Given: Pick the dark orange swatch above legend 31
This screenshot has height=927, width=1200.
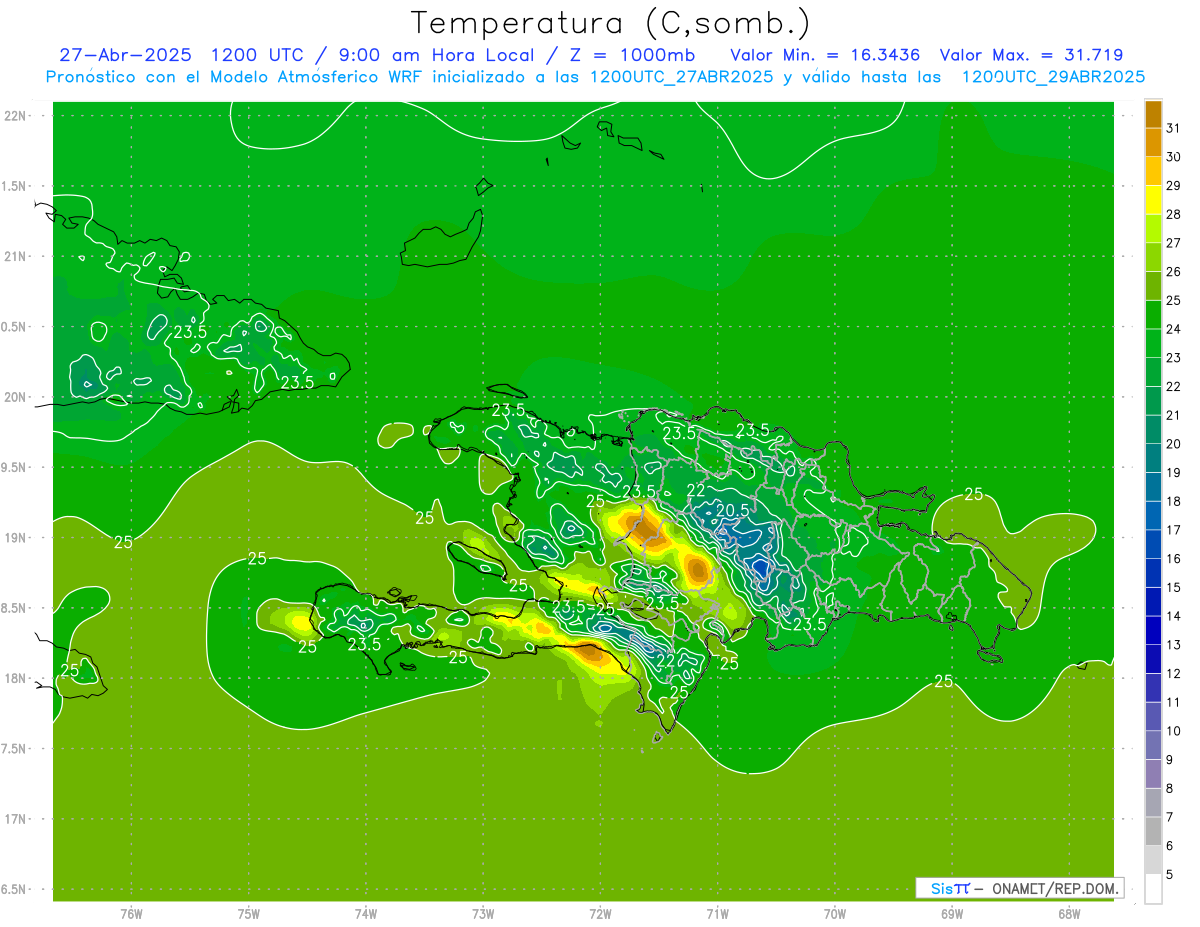Looking at the screenshot, I should 1153,114.
